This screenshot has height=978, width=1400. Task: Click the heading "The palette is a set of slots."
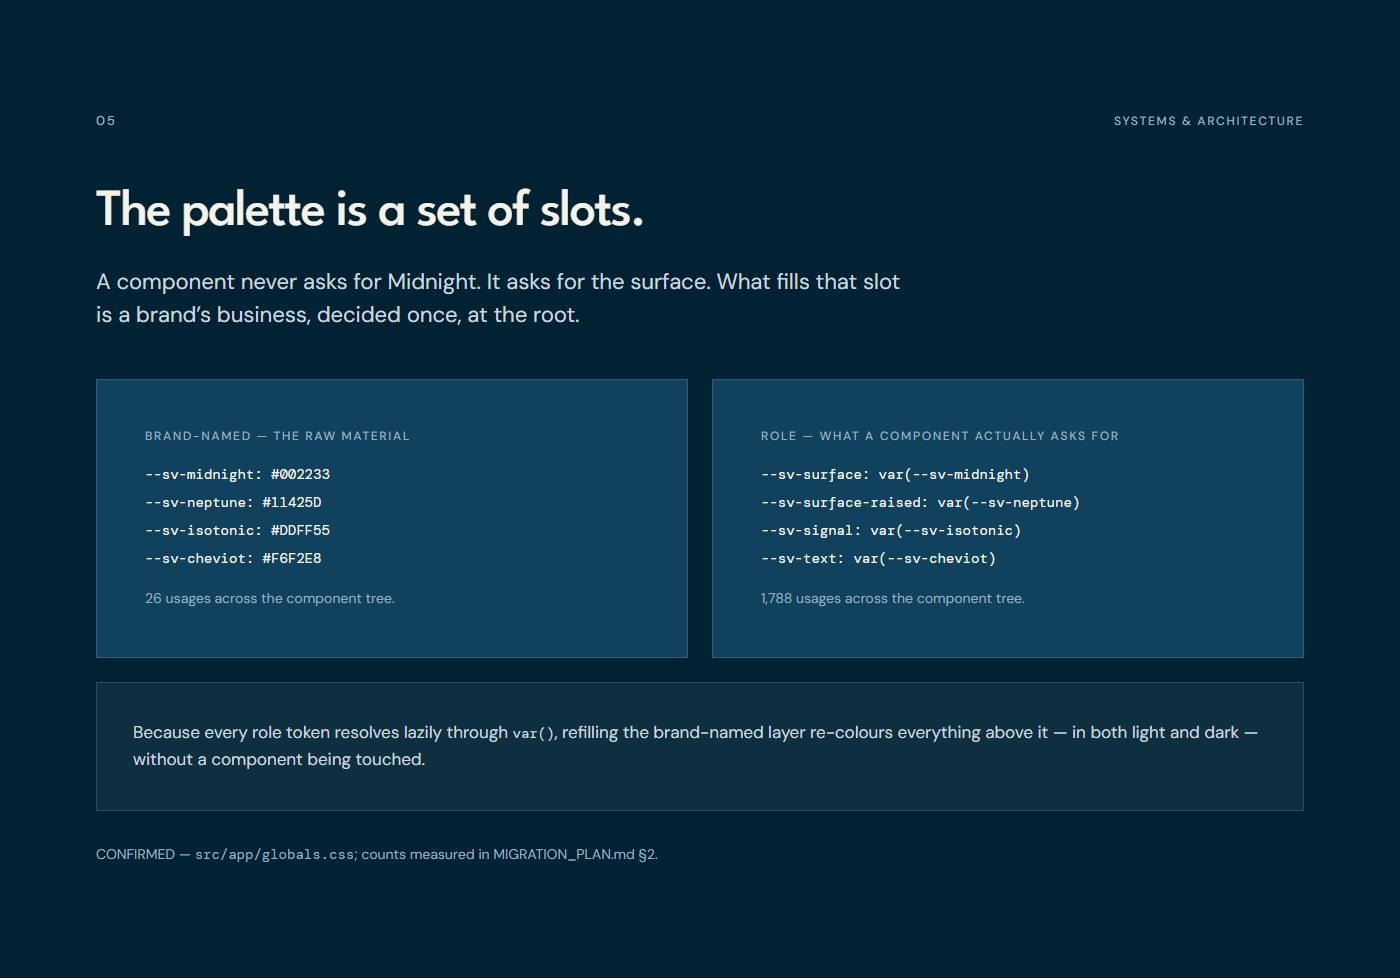pyautogui.click(x=370, y=210)
